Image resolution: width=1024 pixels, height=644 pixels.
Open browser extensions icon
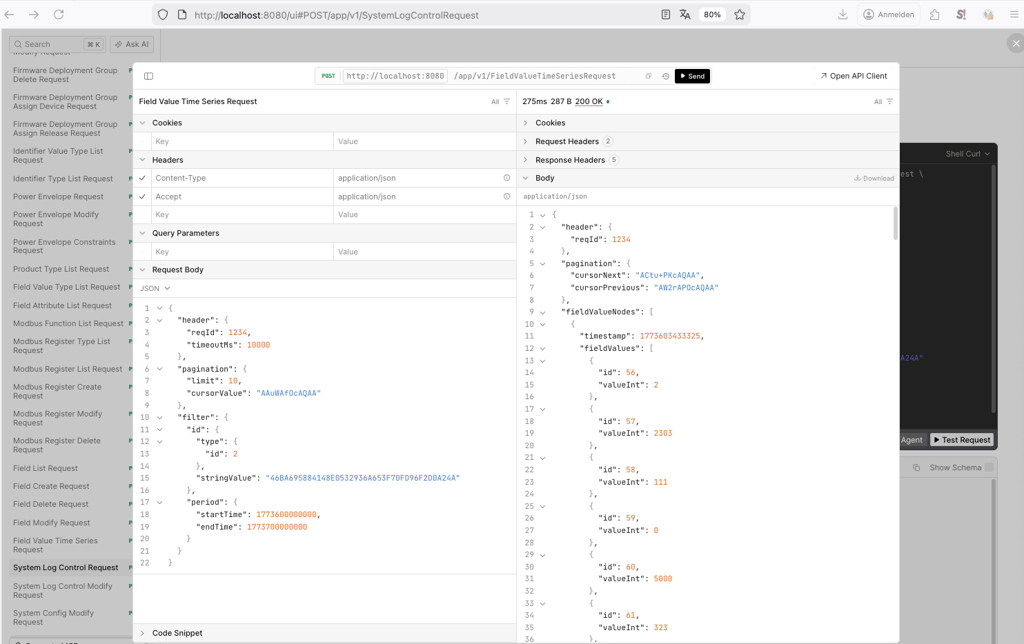[935, 14]
